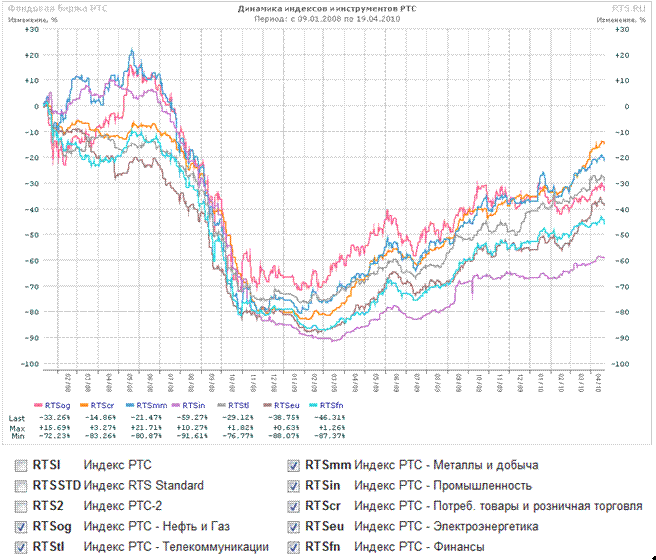Click the +30 left axis label
The image size is (656, 560).
32,29
